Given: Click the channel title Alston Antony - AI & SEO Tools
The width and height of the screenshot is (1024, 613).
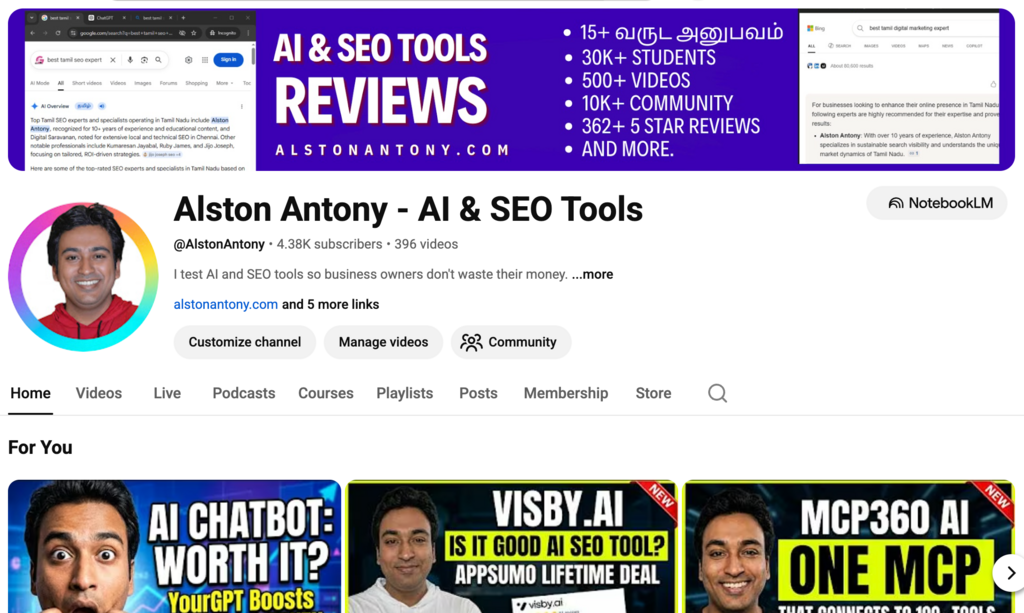Looking at the screenshot, I should pos(408,209).
